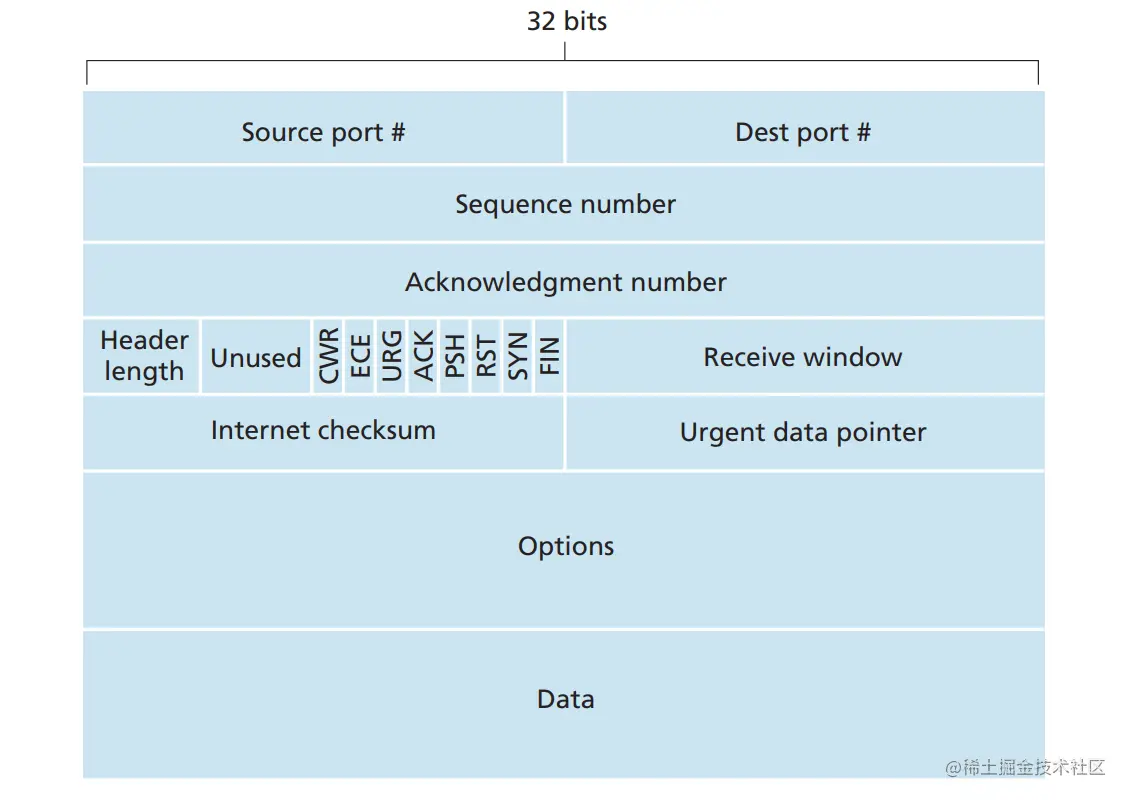
Task: Select the RST flag bit
Action: tap(486, 356)
